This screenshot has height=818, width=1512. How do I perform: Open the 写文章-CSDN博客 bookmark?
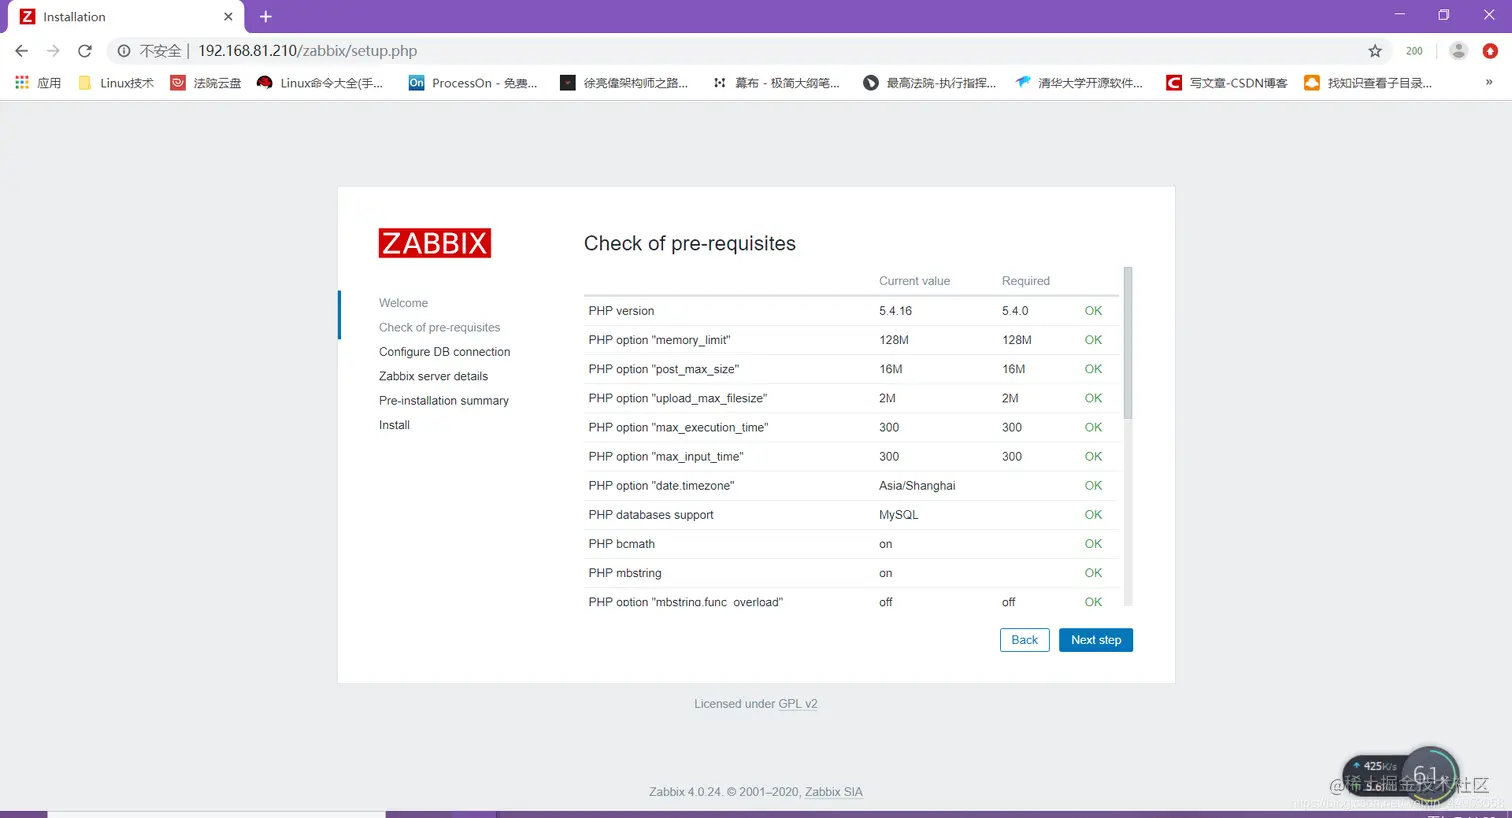(x=1227, y=83)
